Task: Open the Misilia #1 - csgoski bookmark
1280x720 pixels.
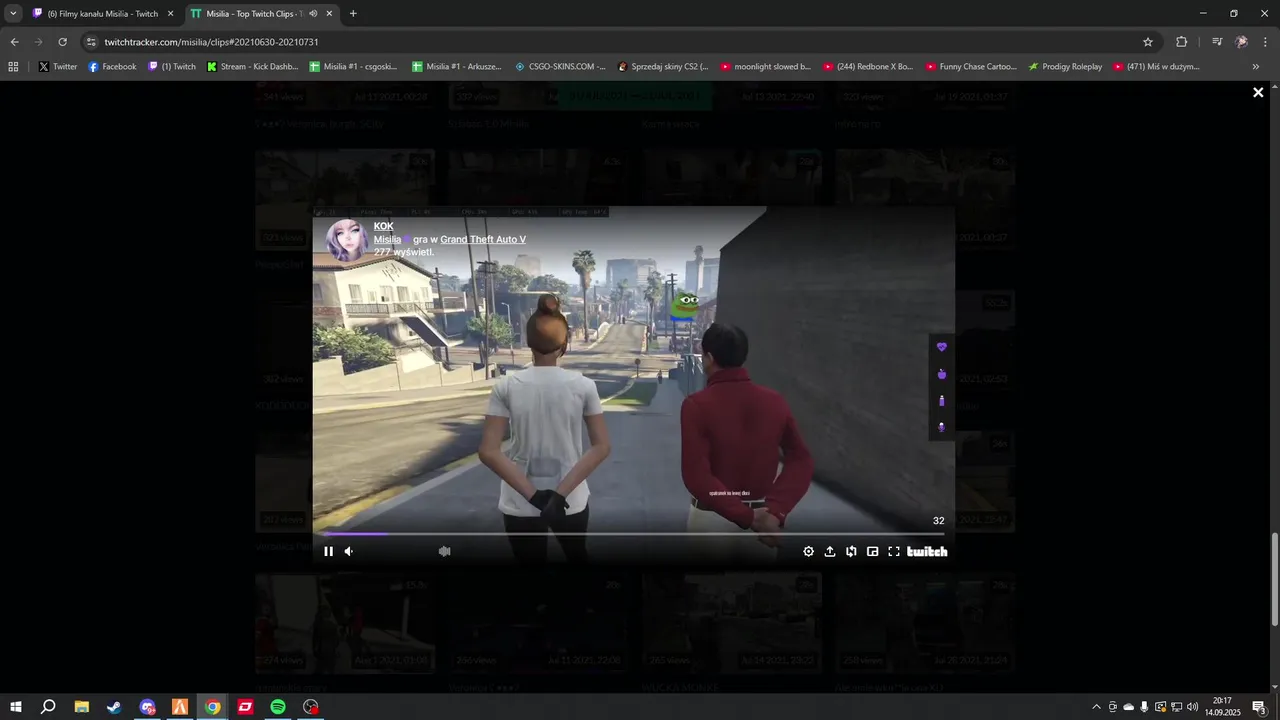Action: coord(353,67)
